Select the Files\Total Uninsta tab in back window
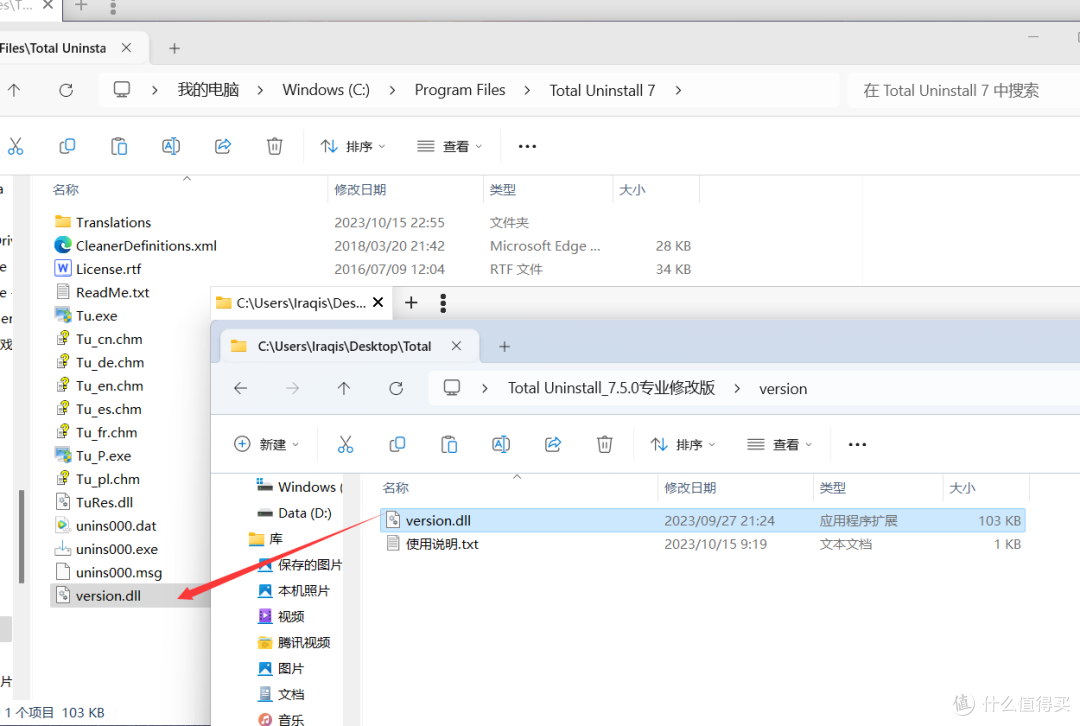Image resolution: width=1080 pixels, height=726 pixels. pos(53,48)
